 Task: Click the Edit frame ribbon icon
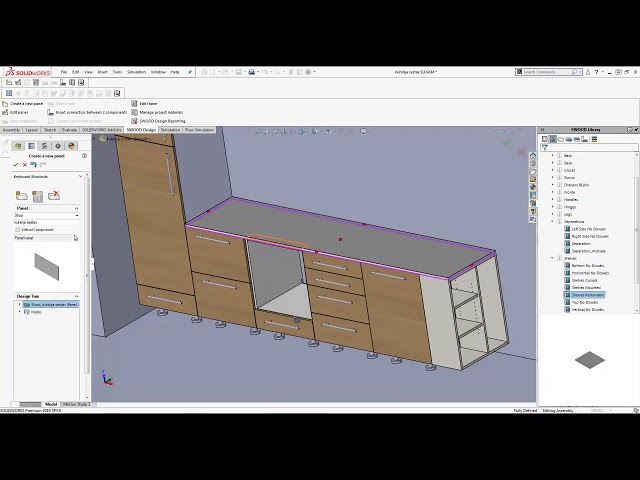click(134, 104)
